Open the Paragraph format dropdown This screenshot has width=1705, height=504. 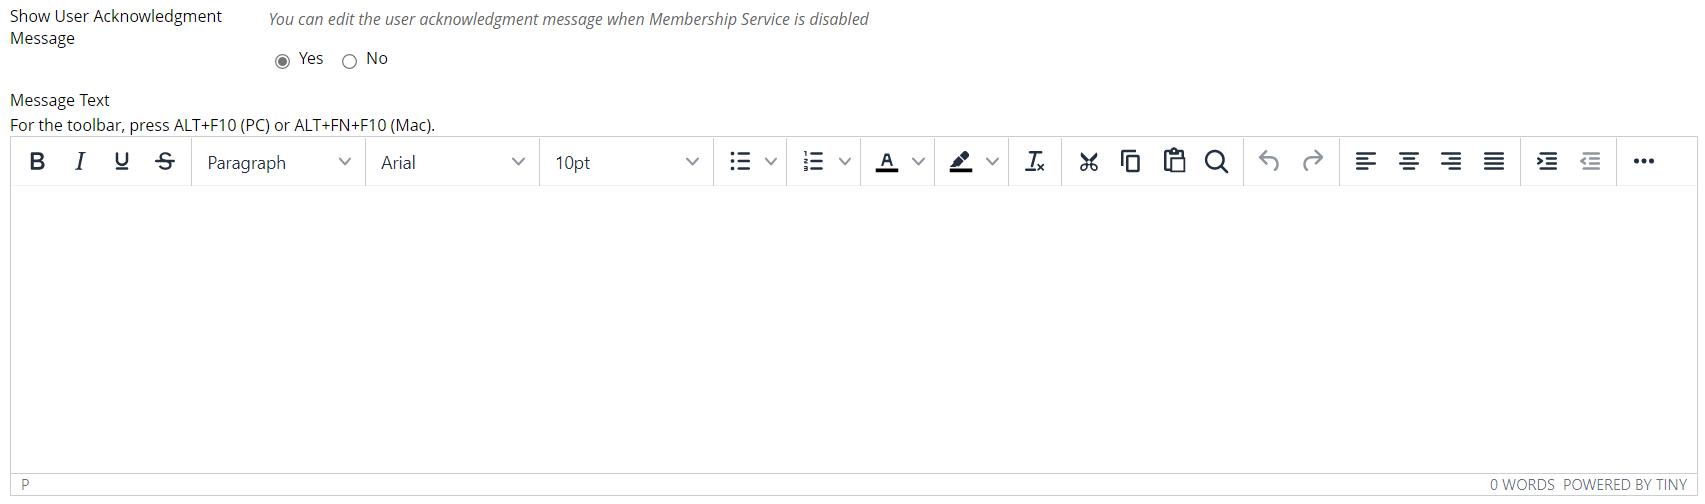click(278, 162)
